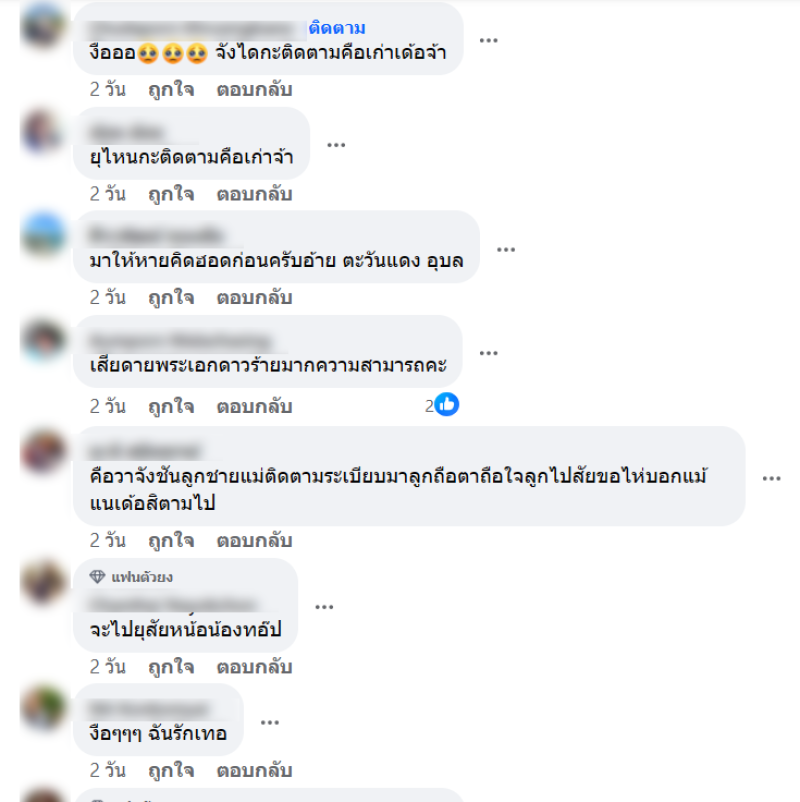800x802 pixels.
Task: Reply to the long คือวาจังซันลูกชาย comment
Action: (254, 541)
